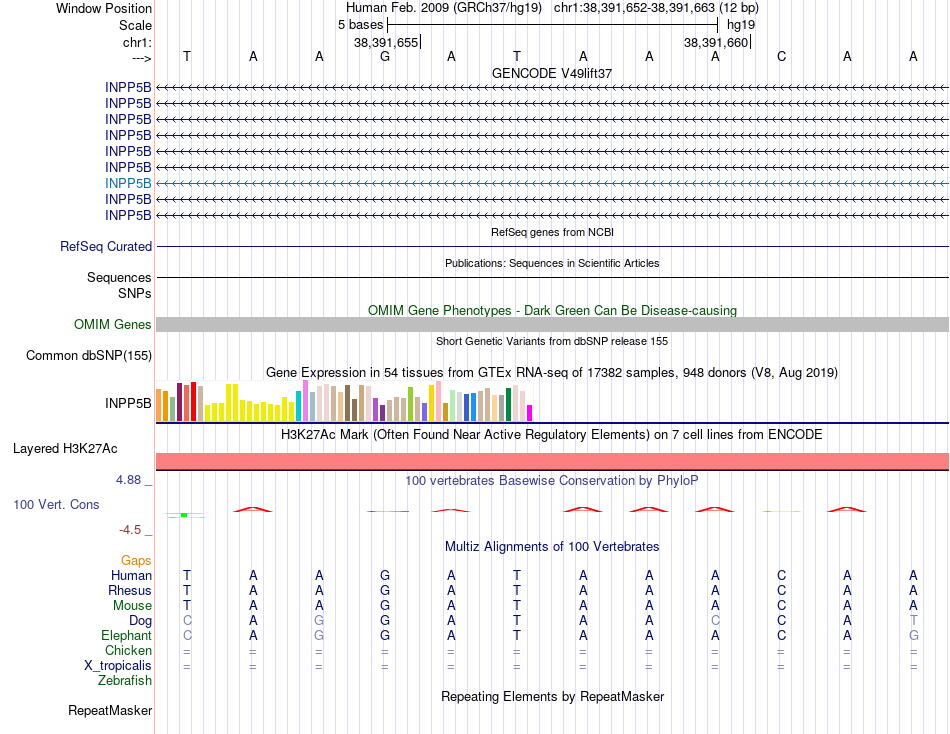The height and width of the screenshot is (734, 950).
Task: Click the RepeatMasker track label
Action: tap(110, 710)
